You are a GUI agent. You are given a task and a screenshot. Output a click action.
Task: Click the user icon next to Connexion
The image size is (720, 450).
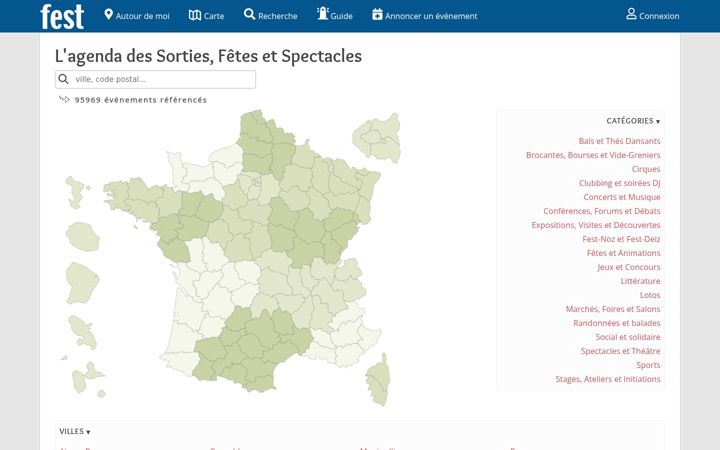tap(631, 14)
